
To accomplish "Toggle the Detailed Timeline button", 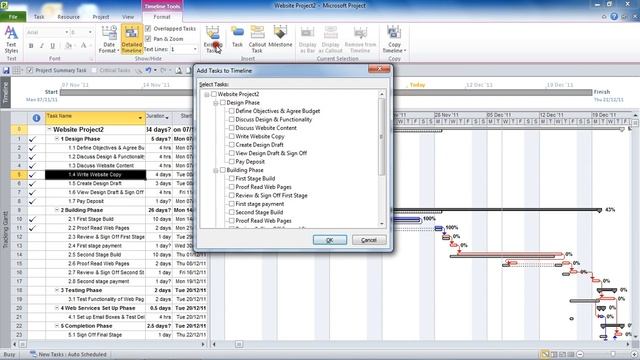I will [131, 39].
